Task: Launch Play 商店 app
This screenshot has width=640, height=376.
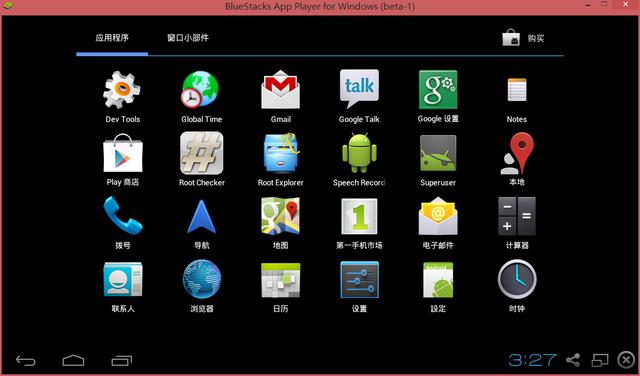Action: tap(122, 153)
